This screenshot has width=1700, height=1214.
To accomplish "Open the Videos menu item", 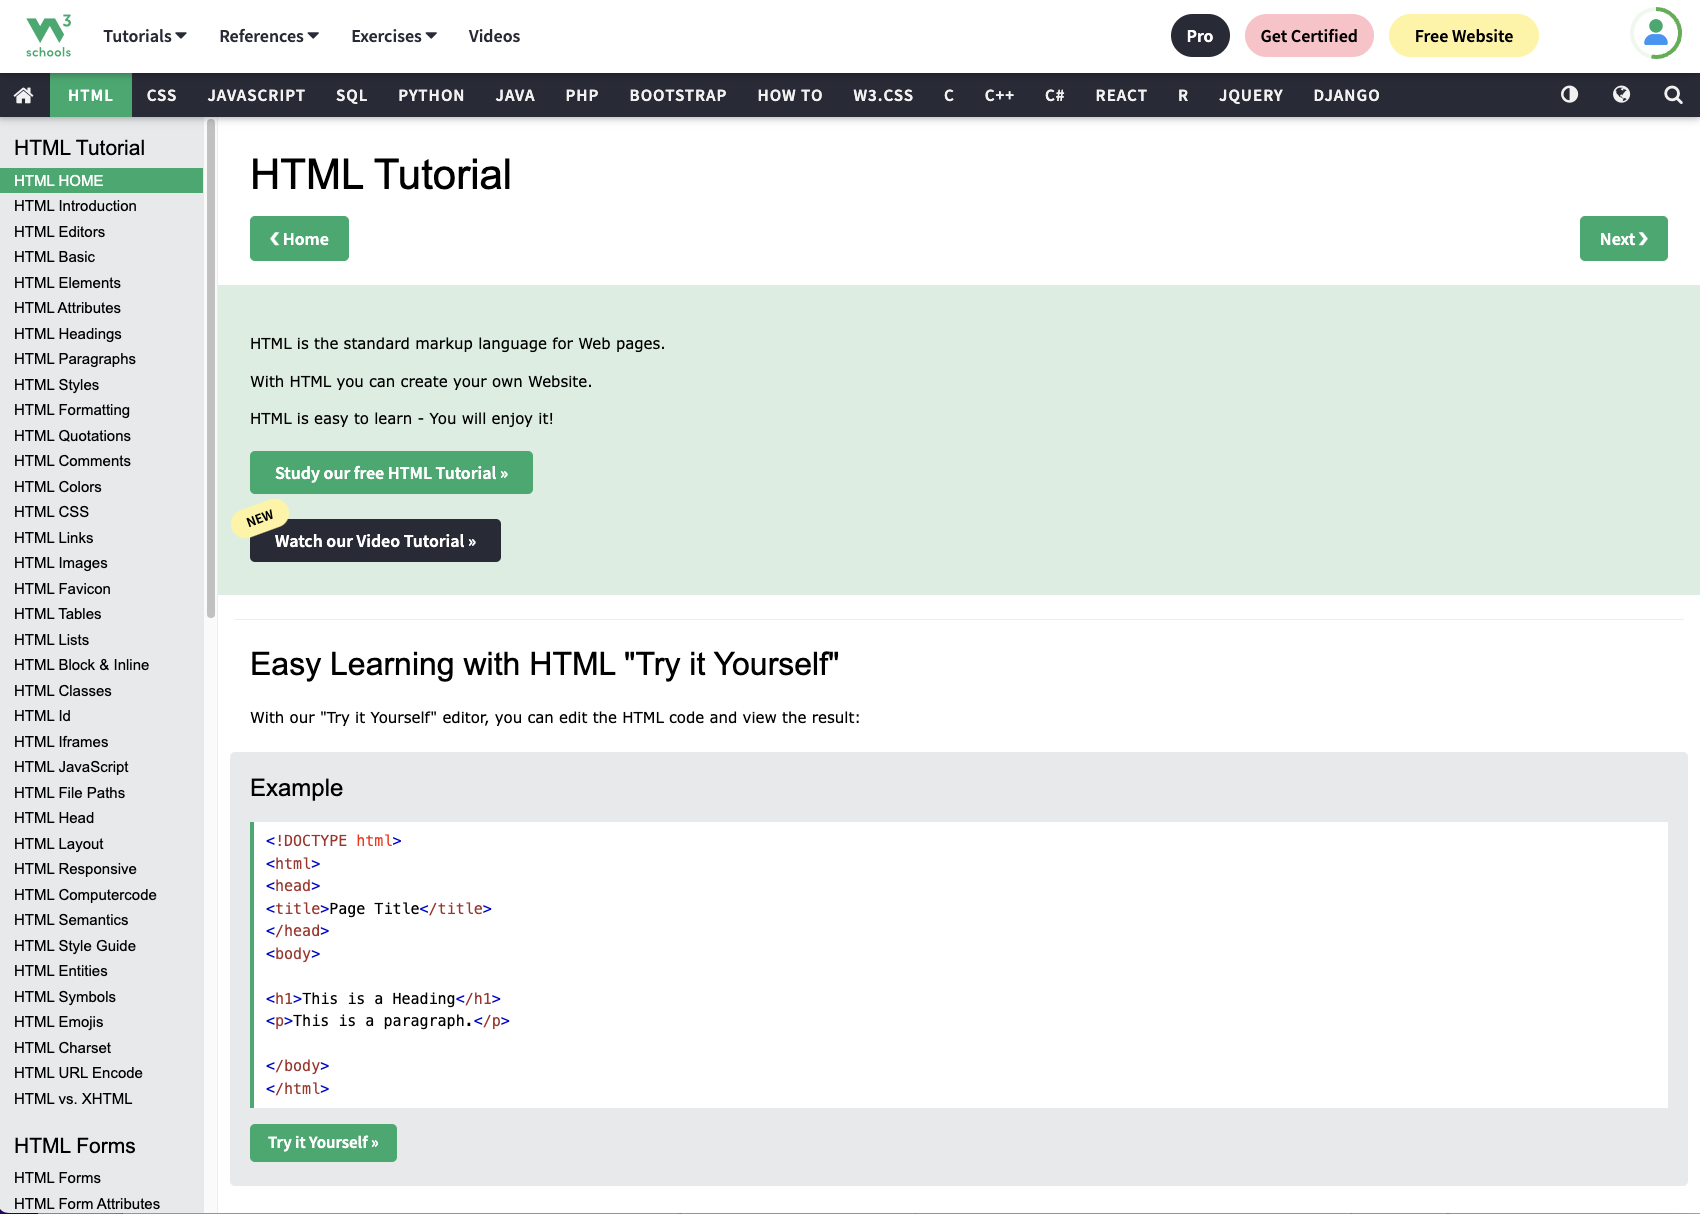I will (x=494, y=36).
